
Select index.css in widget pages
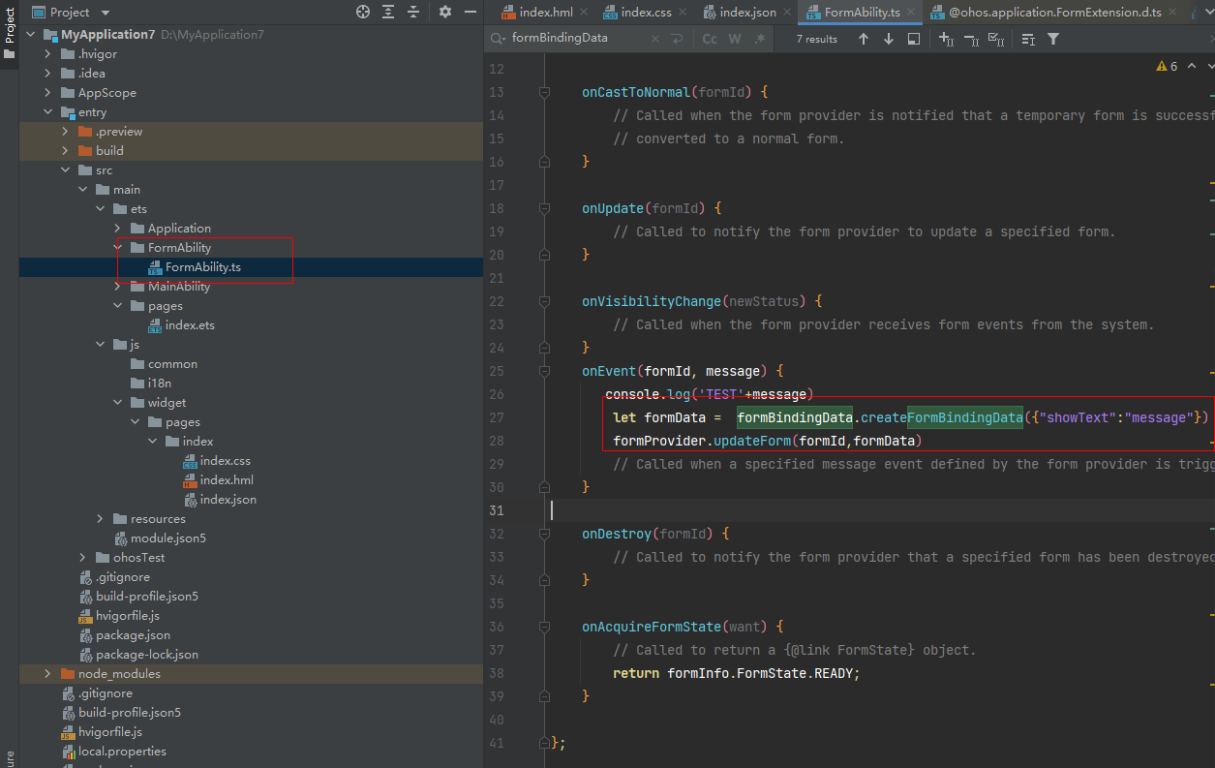(225, 460)
